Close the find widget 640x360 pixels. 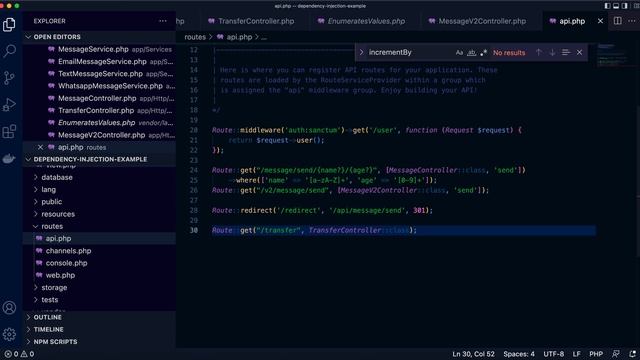click(x=579, y=52)
